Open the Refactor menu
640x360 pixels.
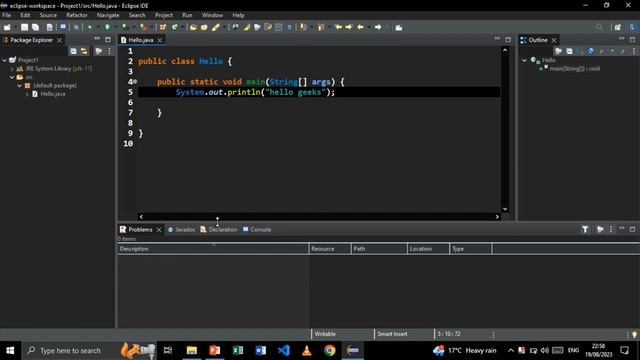pos(77,15)
